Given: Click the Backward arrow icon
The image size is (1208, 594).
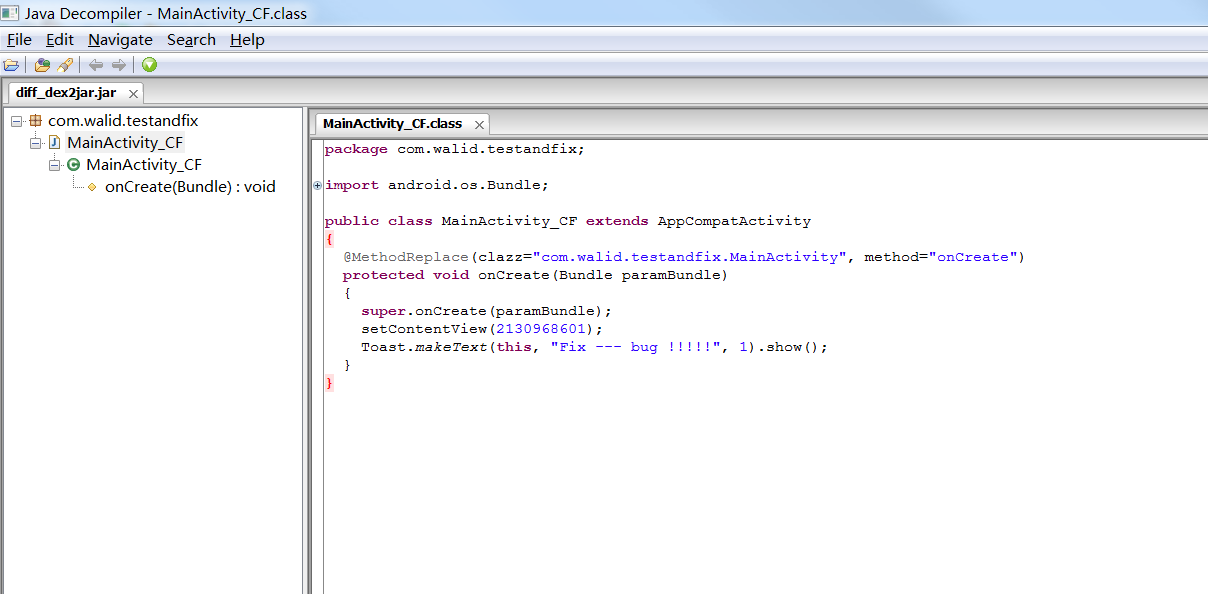Looking at the screenshot, I should pyautogui.click(x=96, y=65).
